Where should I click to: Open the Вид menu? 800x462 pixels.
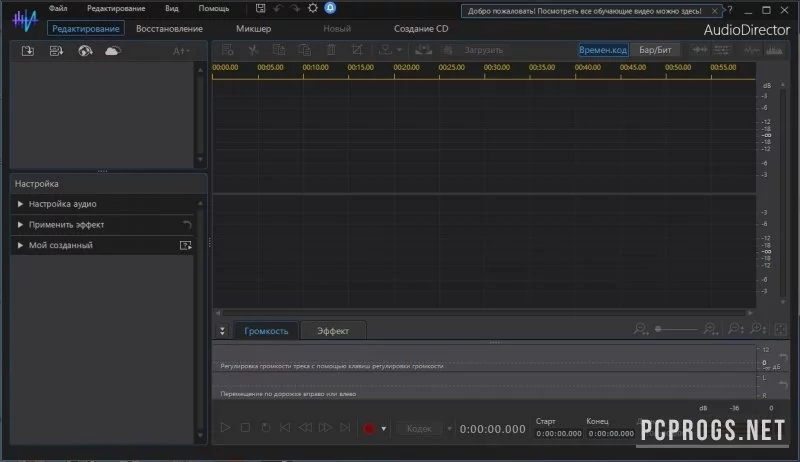172,8
